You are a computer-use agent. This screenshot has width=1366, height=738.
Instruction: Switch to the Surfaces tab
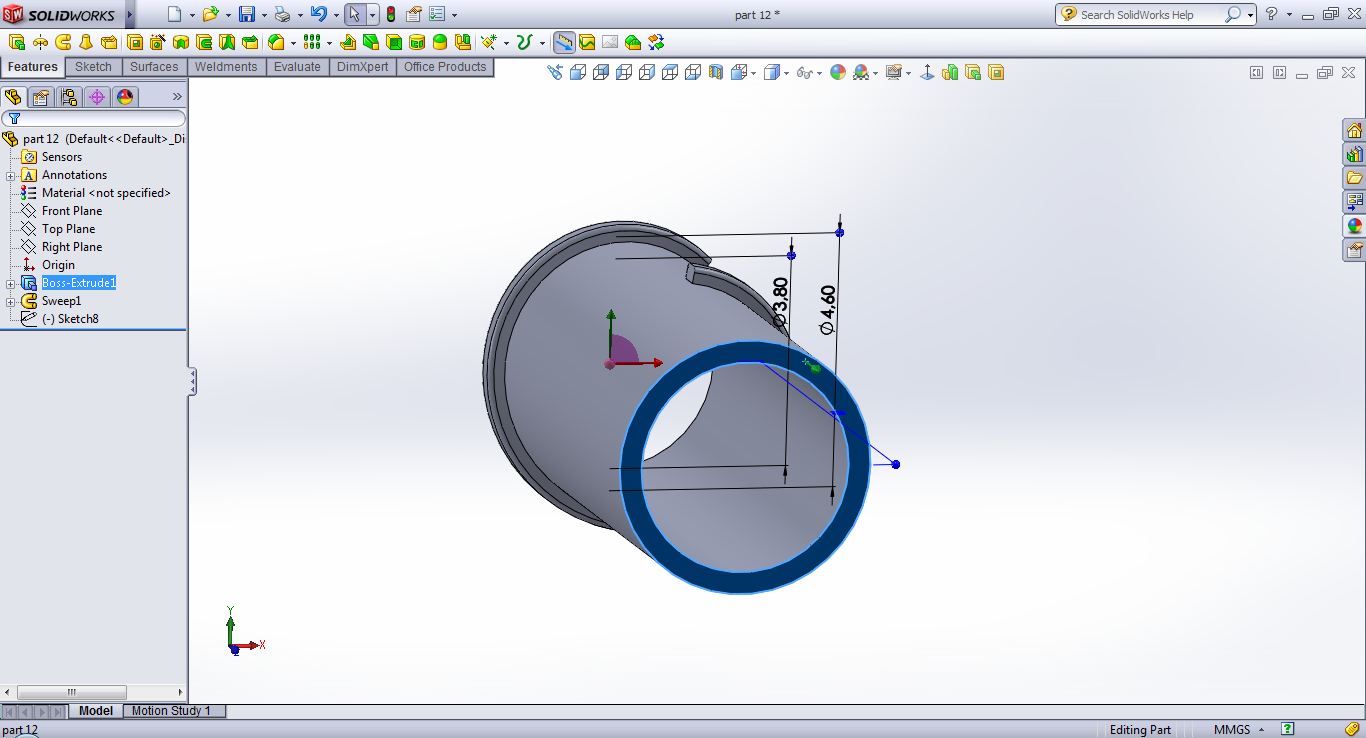coord(154,67)
